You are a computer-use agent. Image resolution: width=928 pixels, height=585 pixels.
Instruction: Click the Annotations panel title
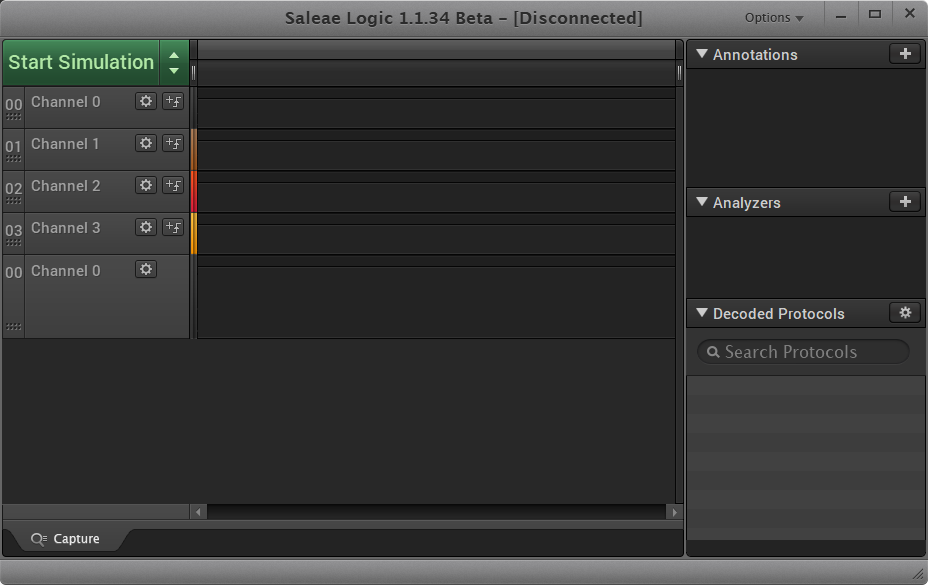pyautogui.click(x=755, y=54)
